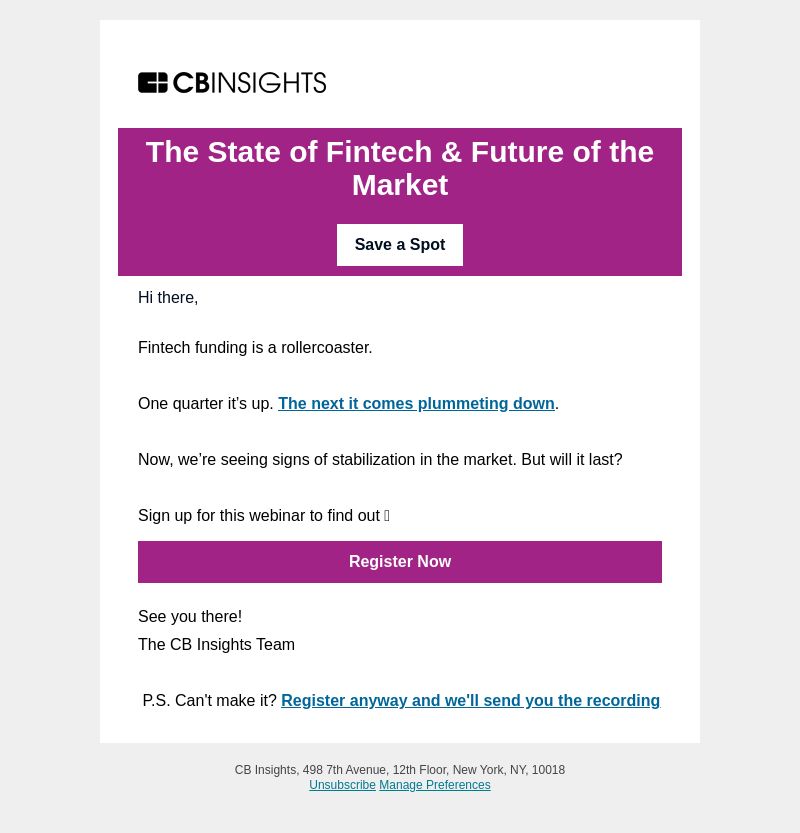This screenshot has width=800, height=833.
Task: Click the Unsubscribe link in the footer
Action: (x=342, y=785)
